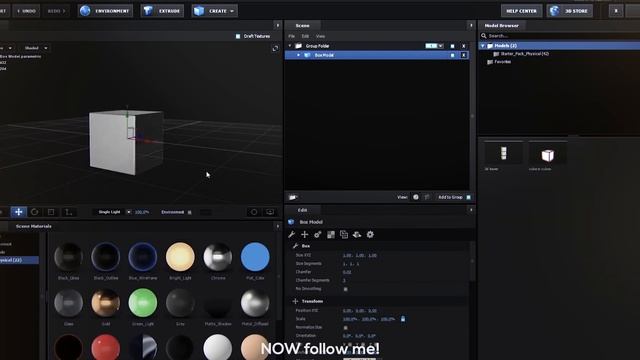Toggle the Draft Textures checkbox

[238, 36]
